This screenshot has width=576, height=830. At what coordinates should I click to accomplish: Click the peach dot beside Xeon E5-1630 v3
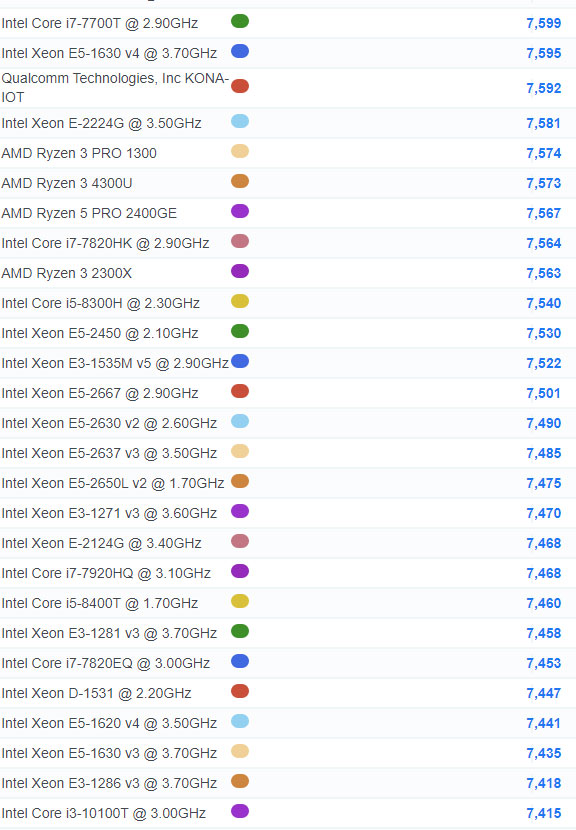click(x=240, y=751)
